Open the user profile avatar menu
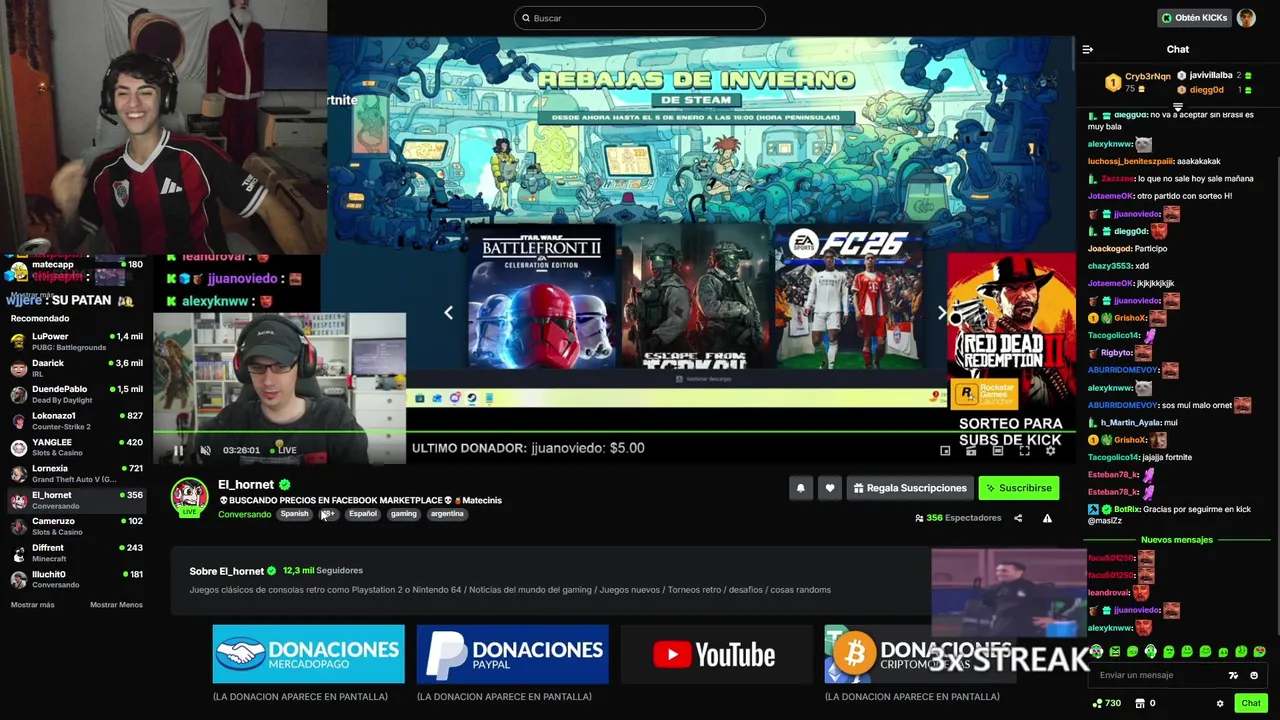This screenshot has height=720, width=1280. (x=1246, y=18)
